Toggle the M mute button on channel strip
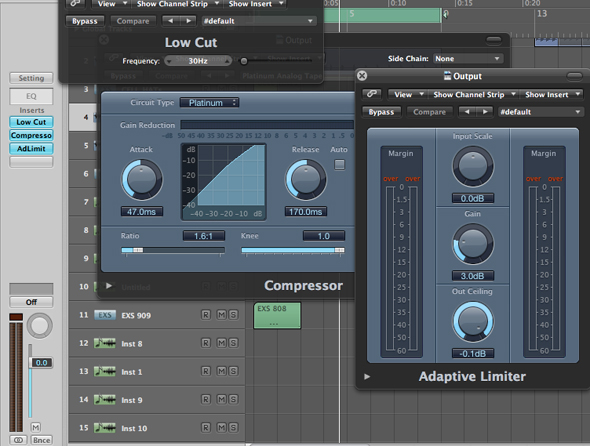This screenshot has width=590, height=446. pyautogui.click(x=36, y=427)
